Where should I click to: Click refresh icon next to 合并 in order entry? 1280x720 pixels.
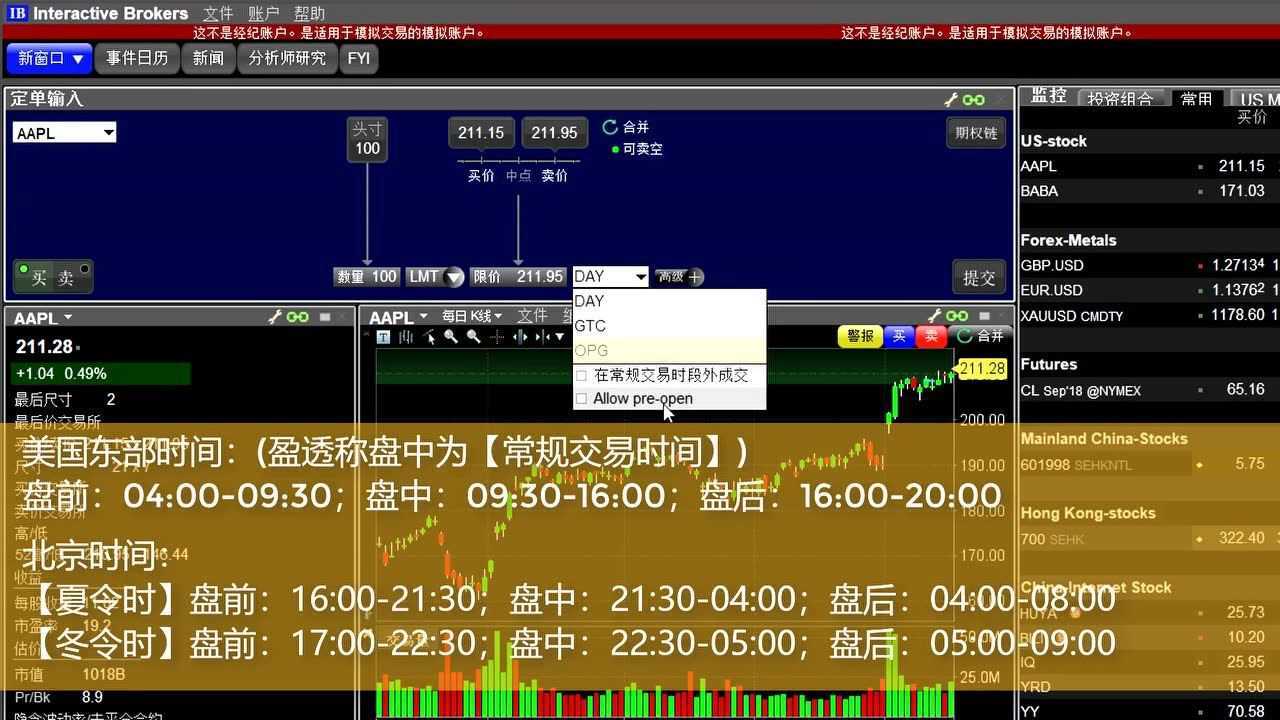[x=610, y=127]
